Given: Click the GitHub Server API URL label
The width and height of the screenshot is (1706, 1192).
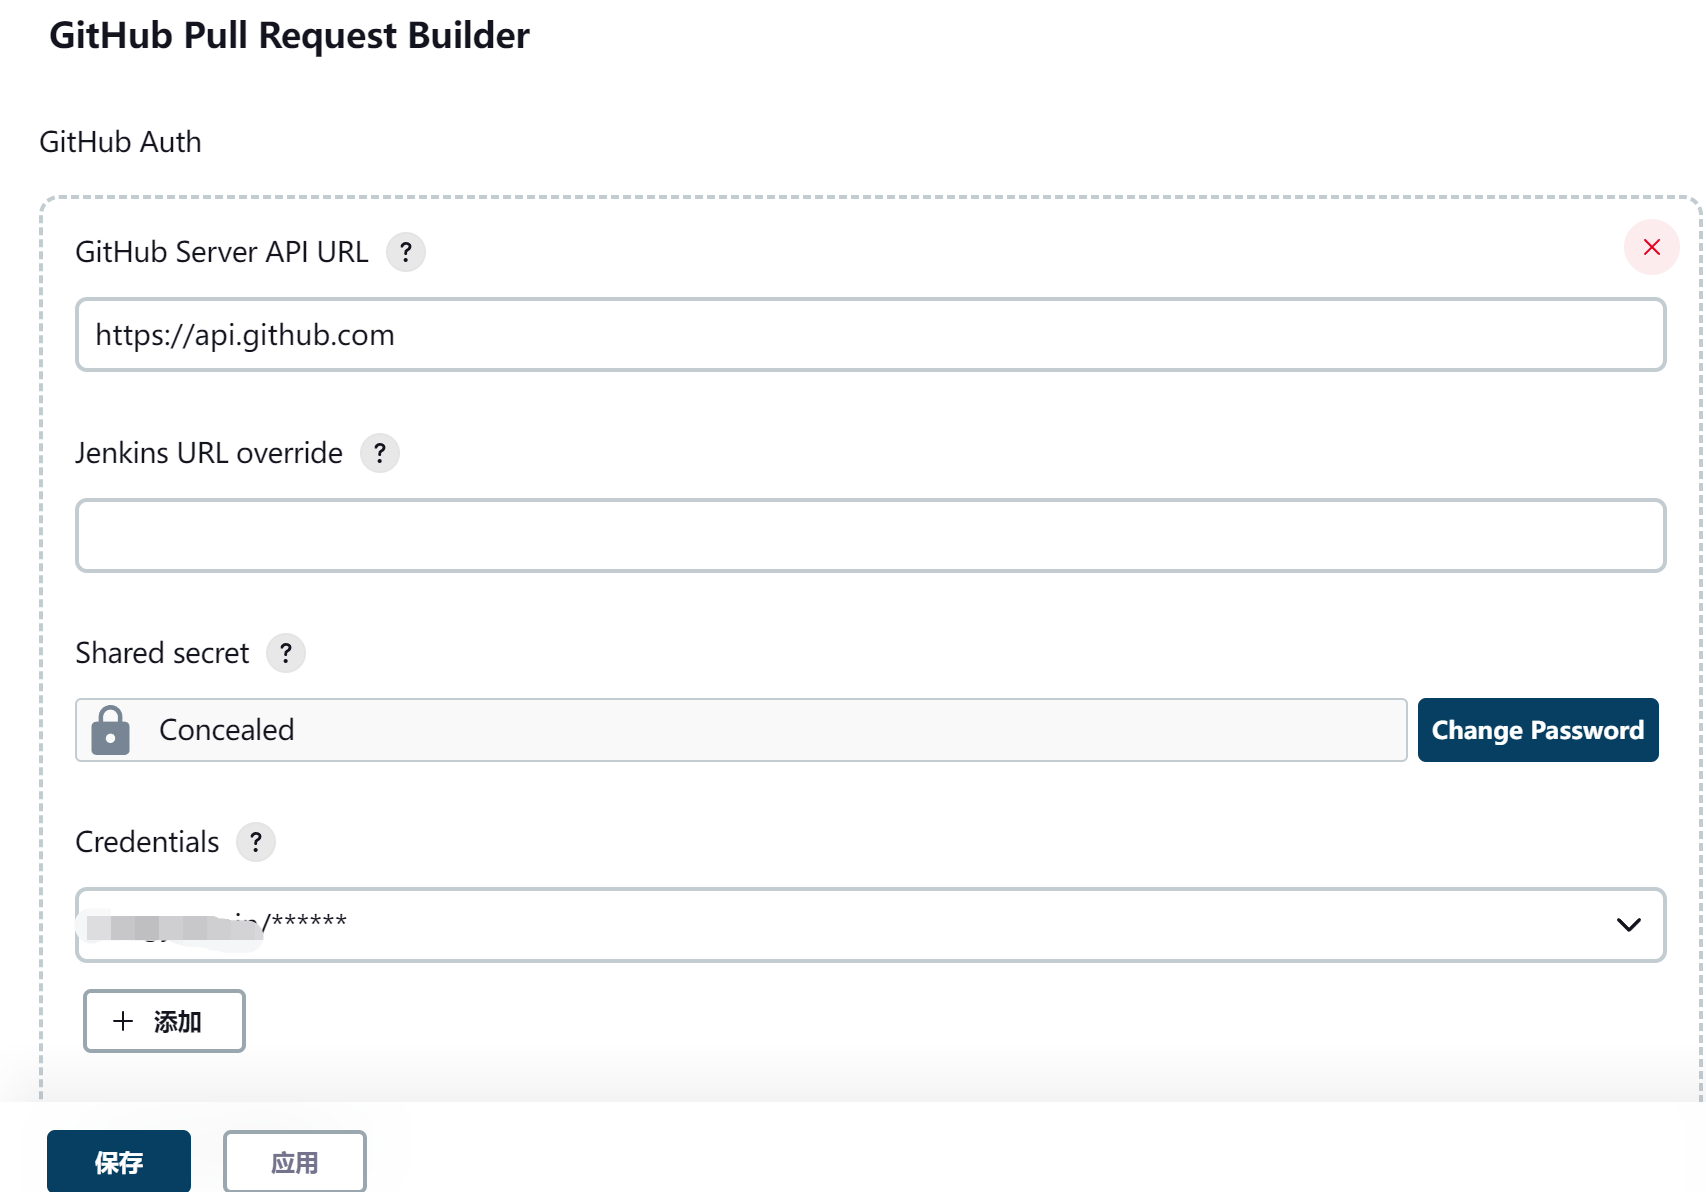Looking at the screenshot, I should click(222, 252).
